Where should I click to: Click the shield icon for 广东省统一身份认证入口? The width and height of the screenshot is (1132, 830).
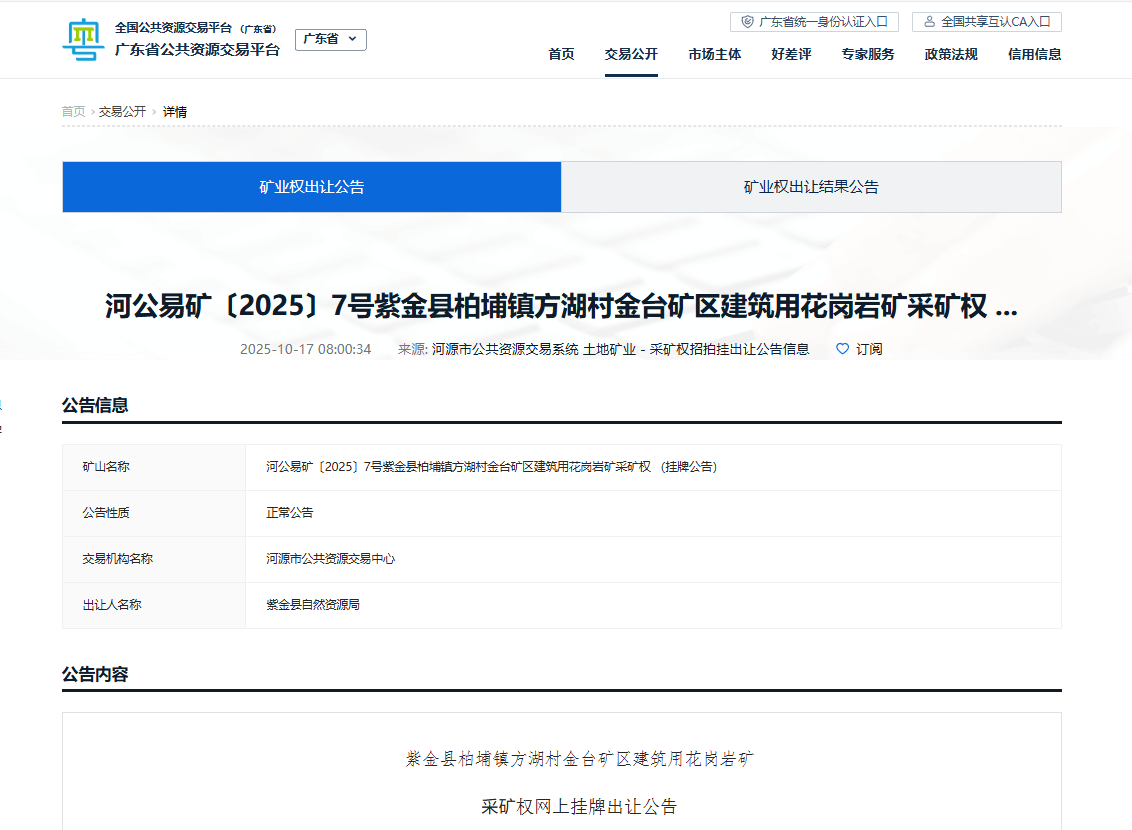[747, 21]
